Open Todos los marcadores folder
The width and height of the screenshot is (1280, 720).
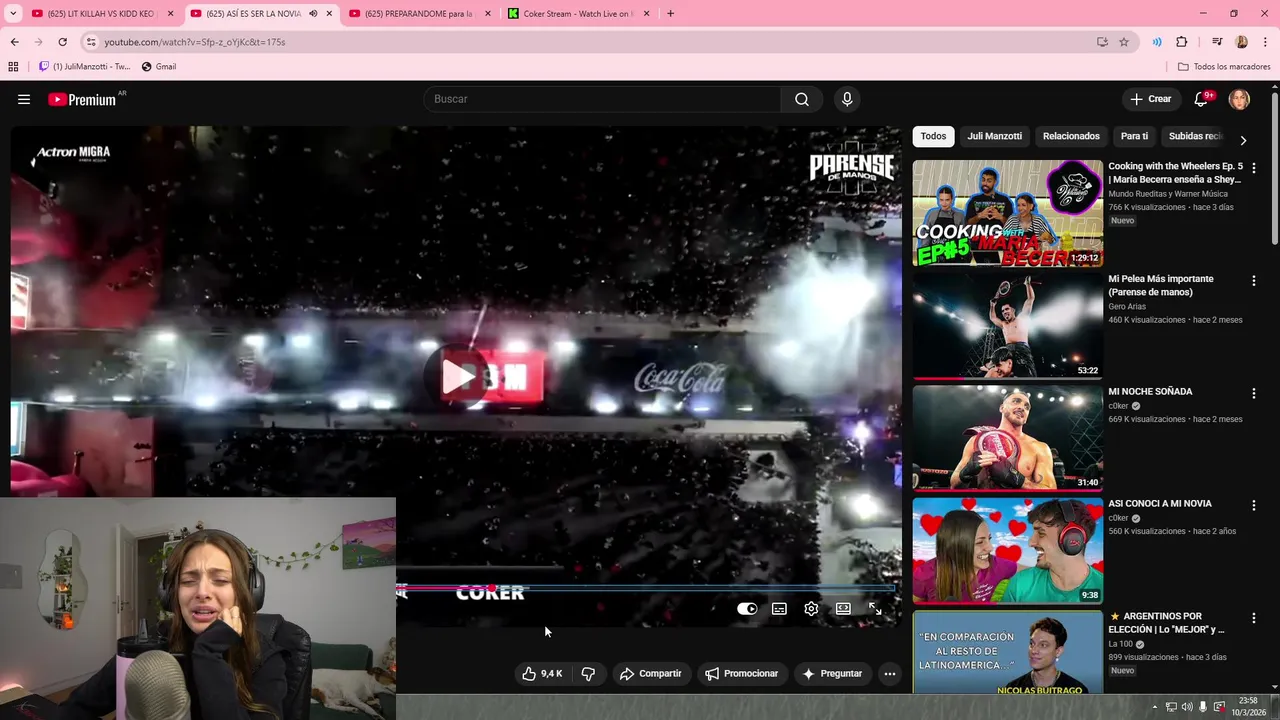(1224, 67)
